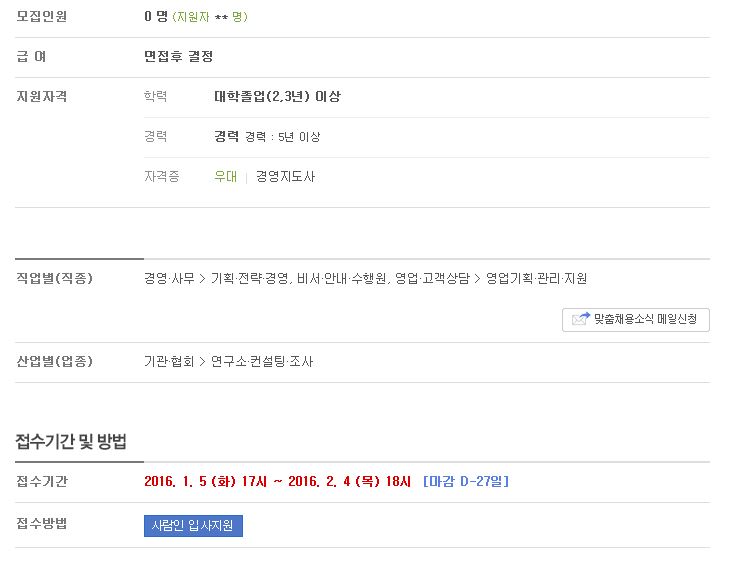
Task: Click the 맞춤채용소식 메일신청 button
Action: tap(636, 320)
